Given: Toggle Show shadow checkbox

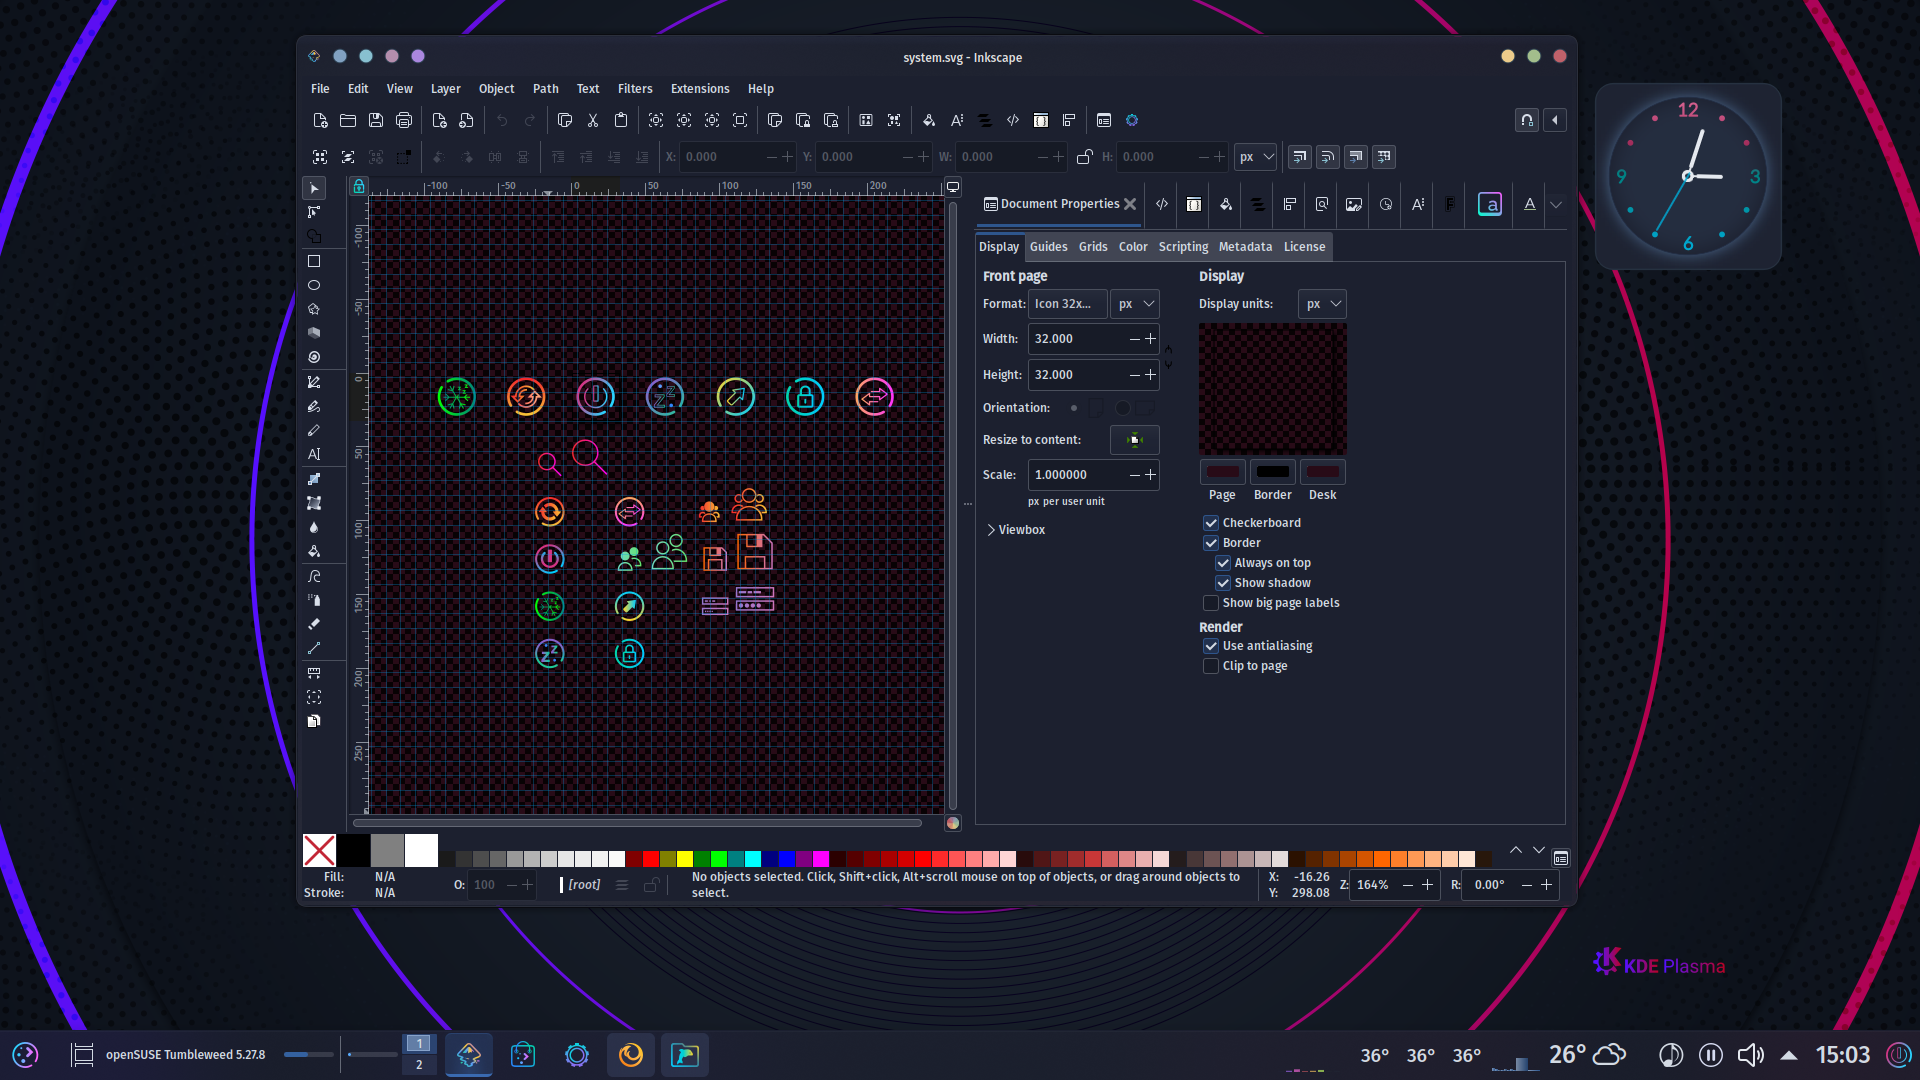Looking at the screenshot, I should point(1223,583).
